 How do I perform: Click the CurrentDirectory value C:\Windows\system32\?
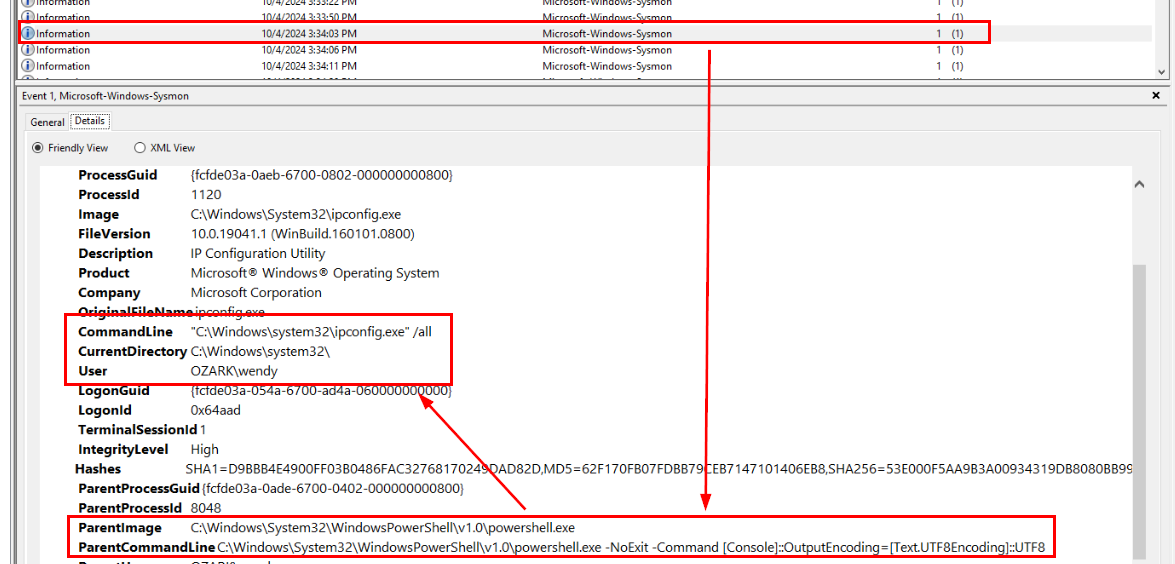[260, 351]
